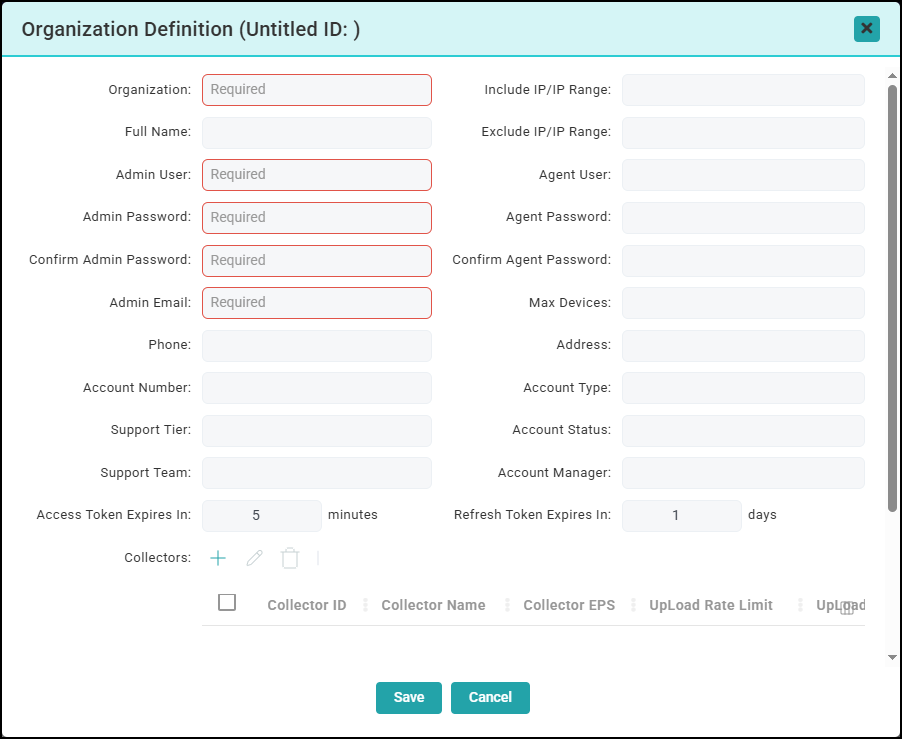Select the Max Devices input field
The image size is (902, 739).
(x=743, y=303)
